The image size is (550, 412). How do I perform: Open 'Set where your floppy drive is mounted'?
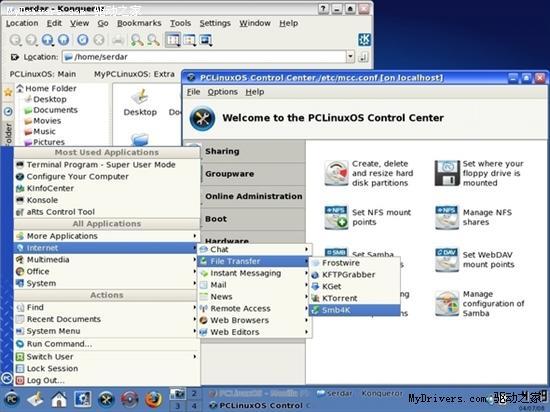(x=479, y=173)
